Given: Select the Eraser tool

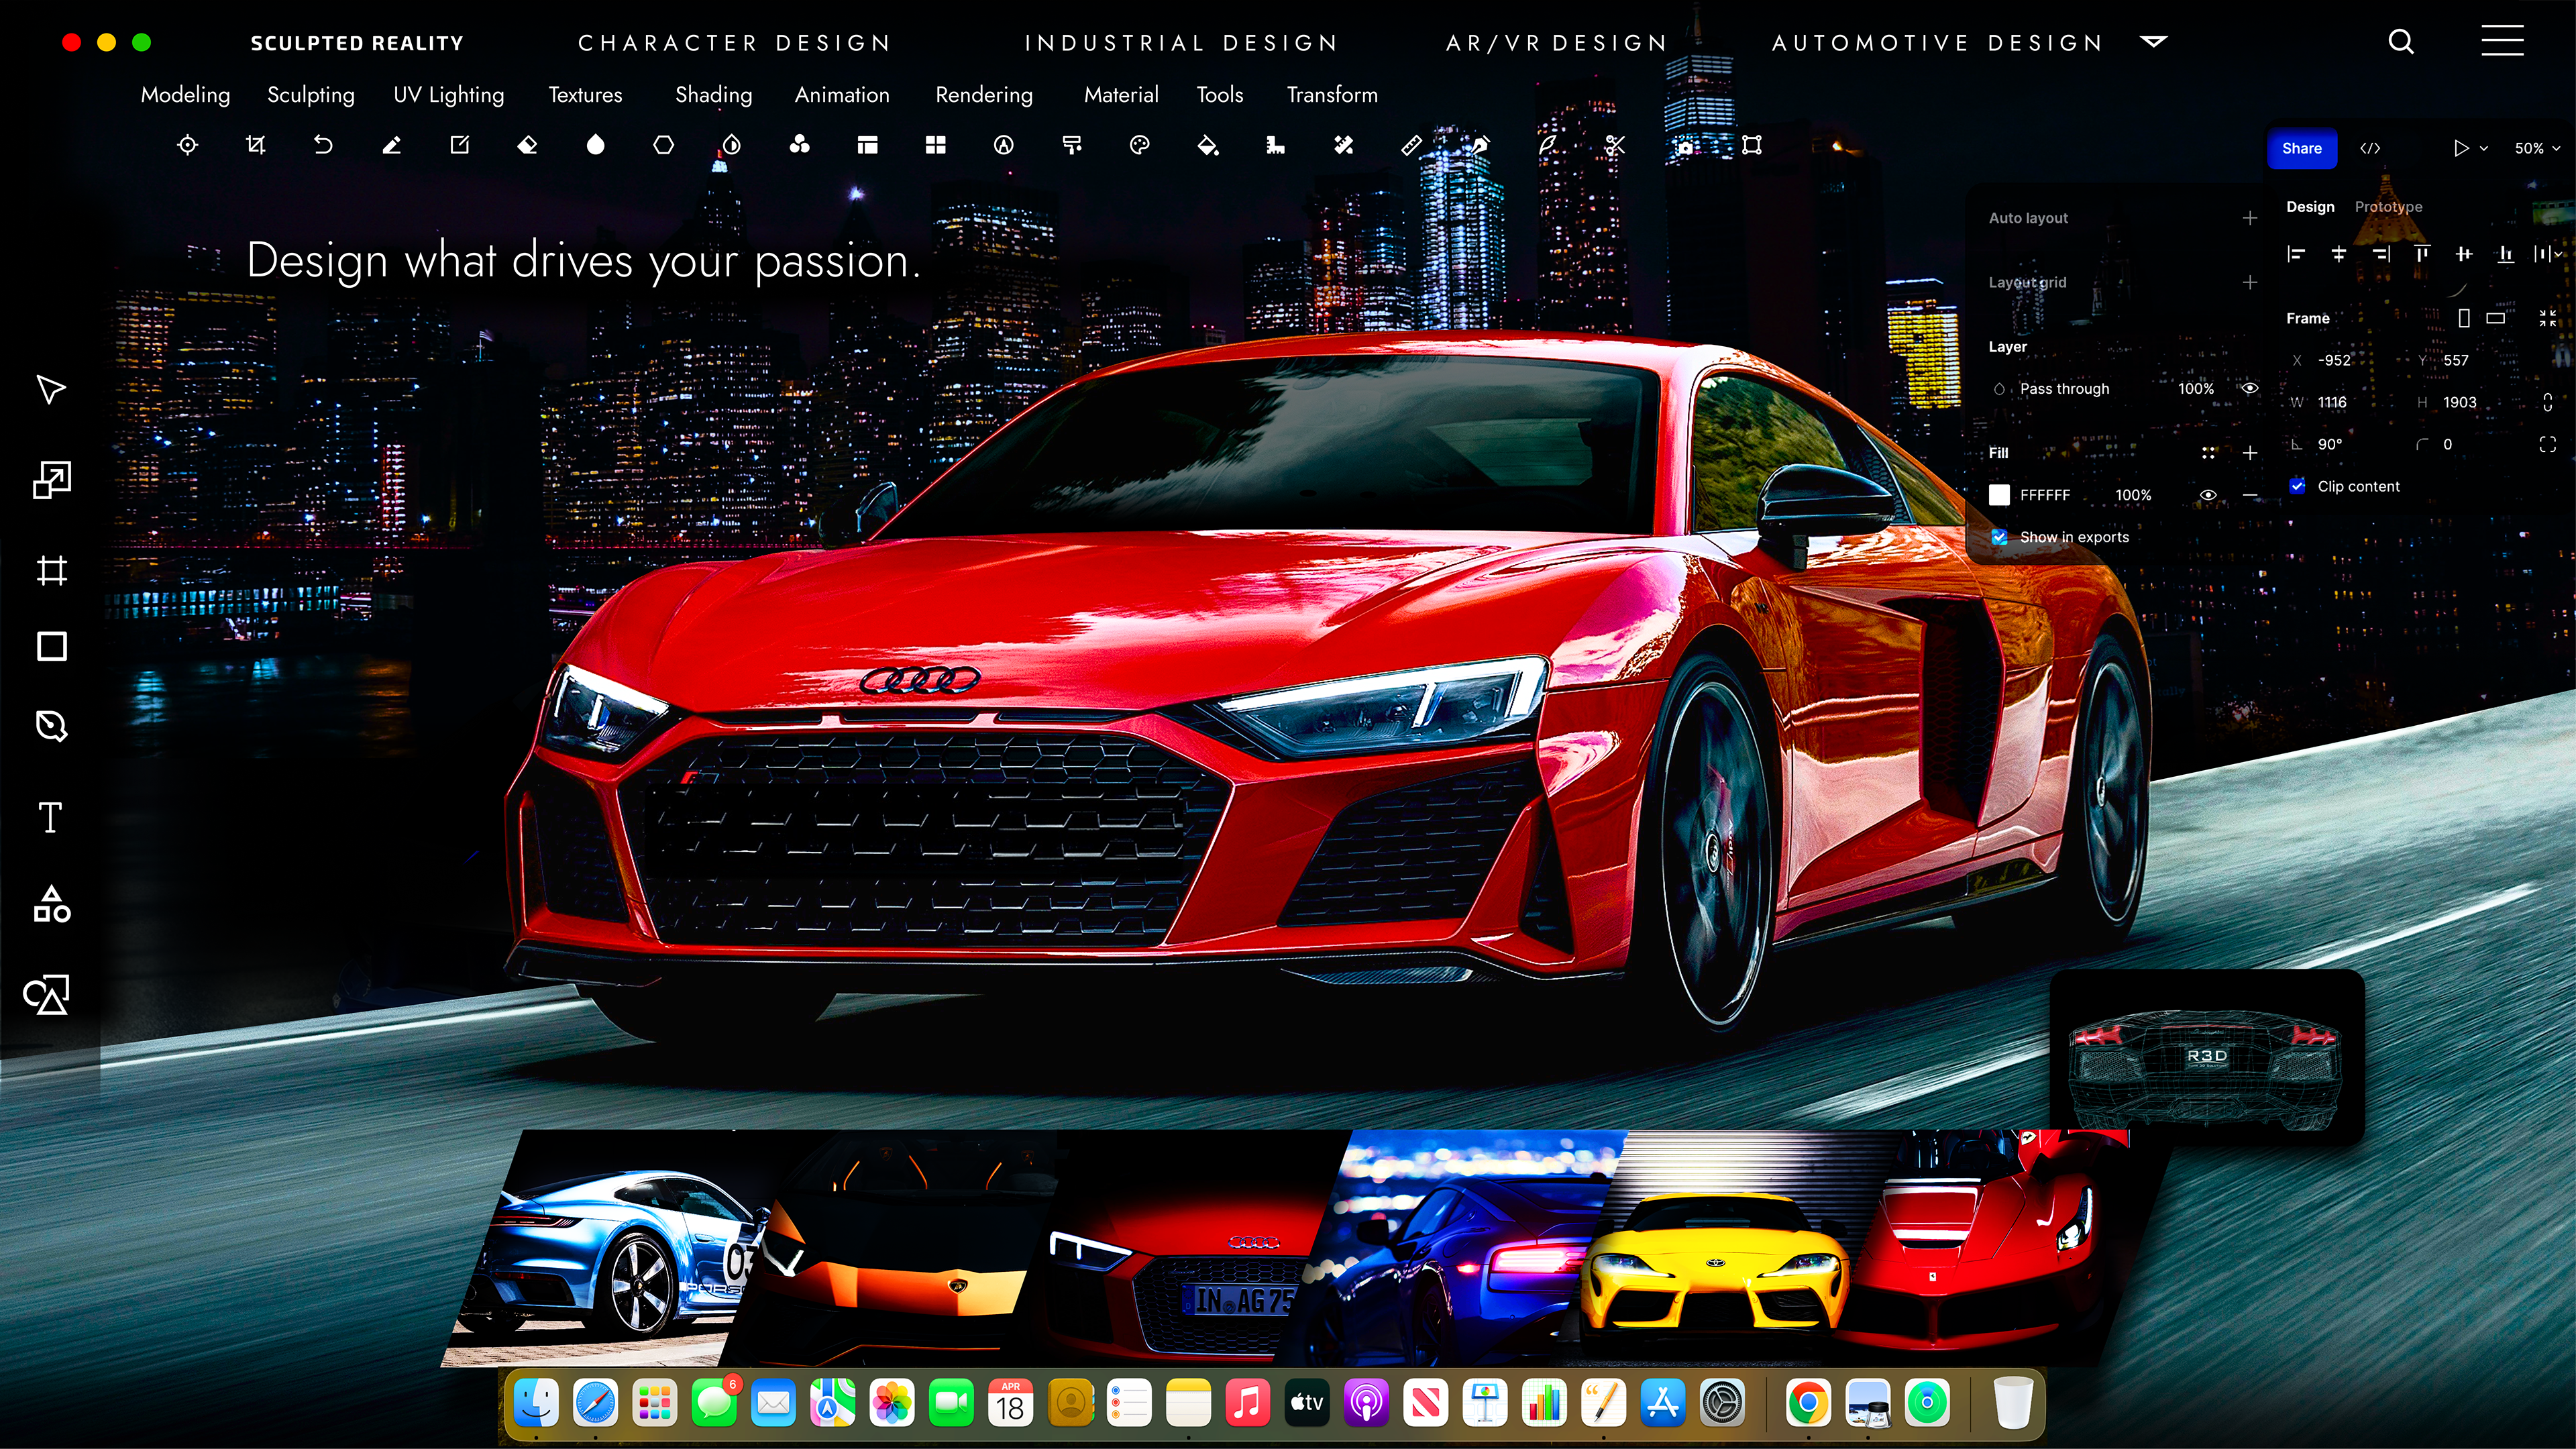Looking at the screenshot, I should tap(527, 145).
